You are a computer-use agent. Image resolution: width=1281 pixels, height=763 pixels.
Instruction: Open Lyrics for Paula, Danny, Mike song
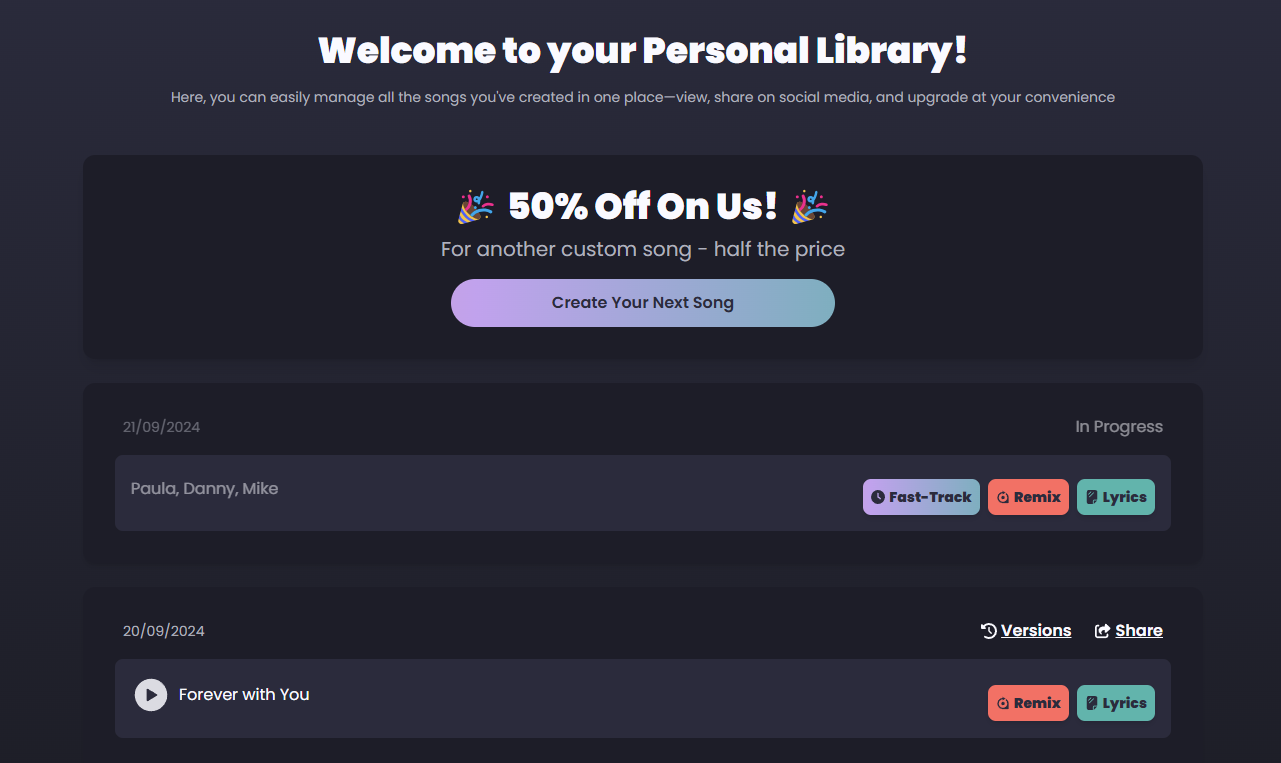[x=1115, y=497]
